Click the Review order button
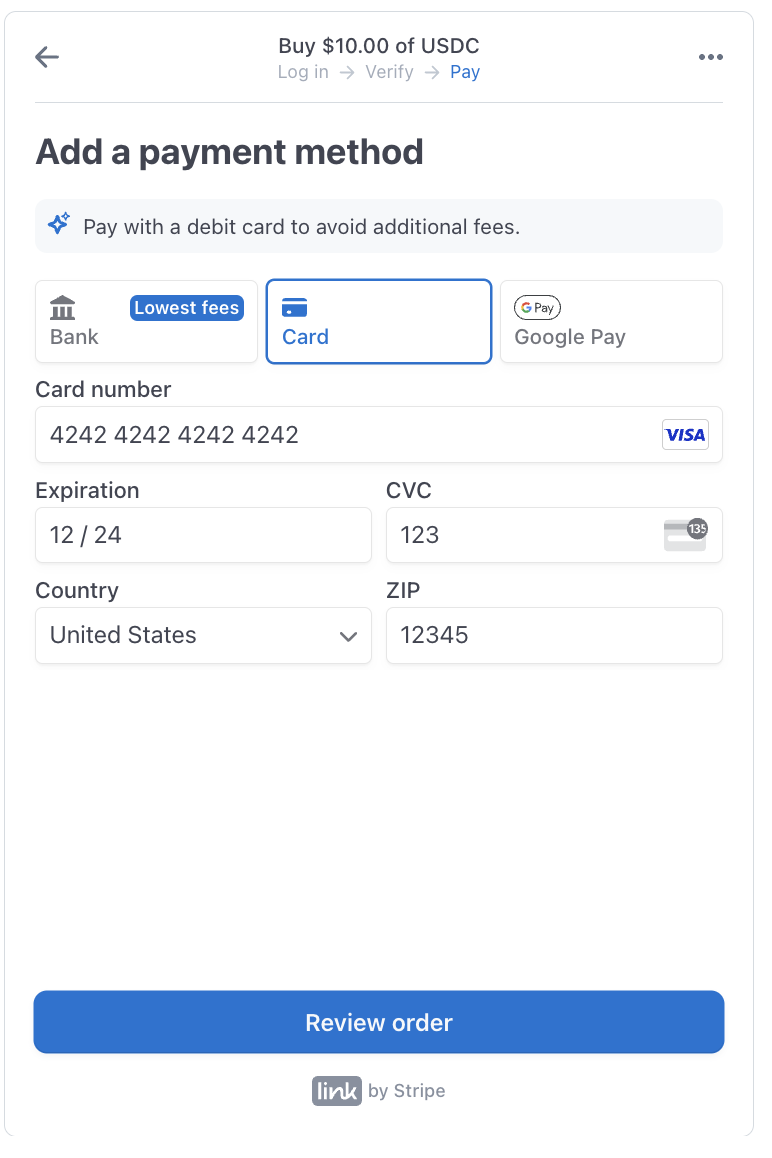Viewport: 772px width, 1158px height. click(378, 1022)
